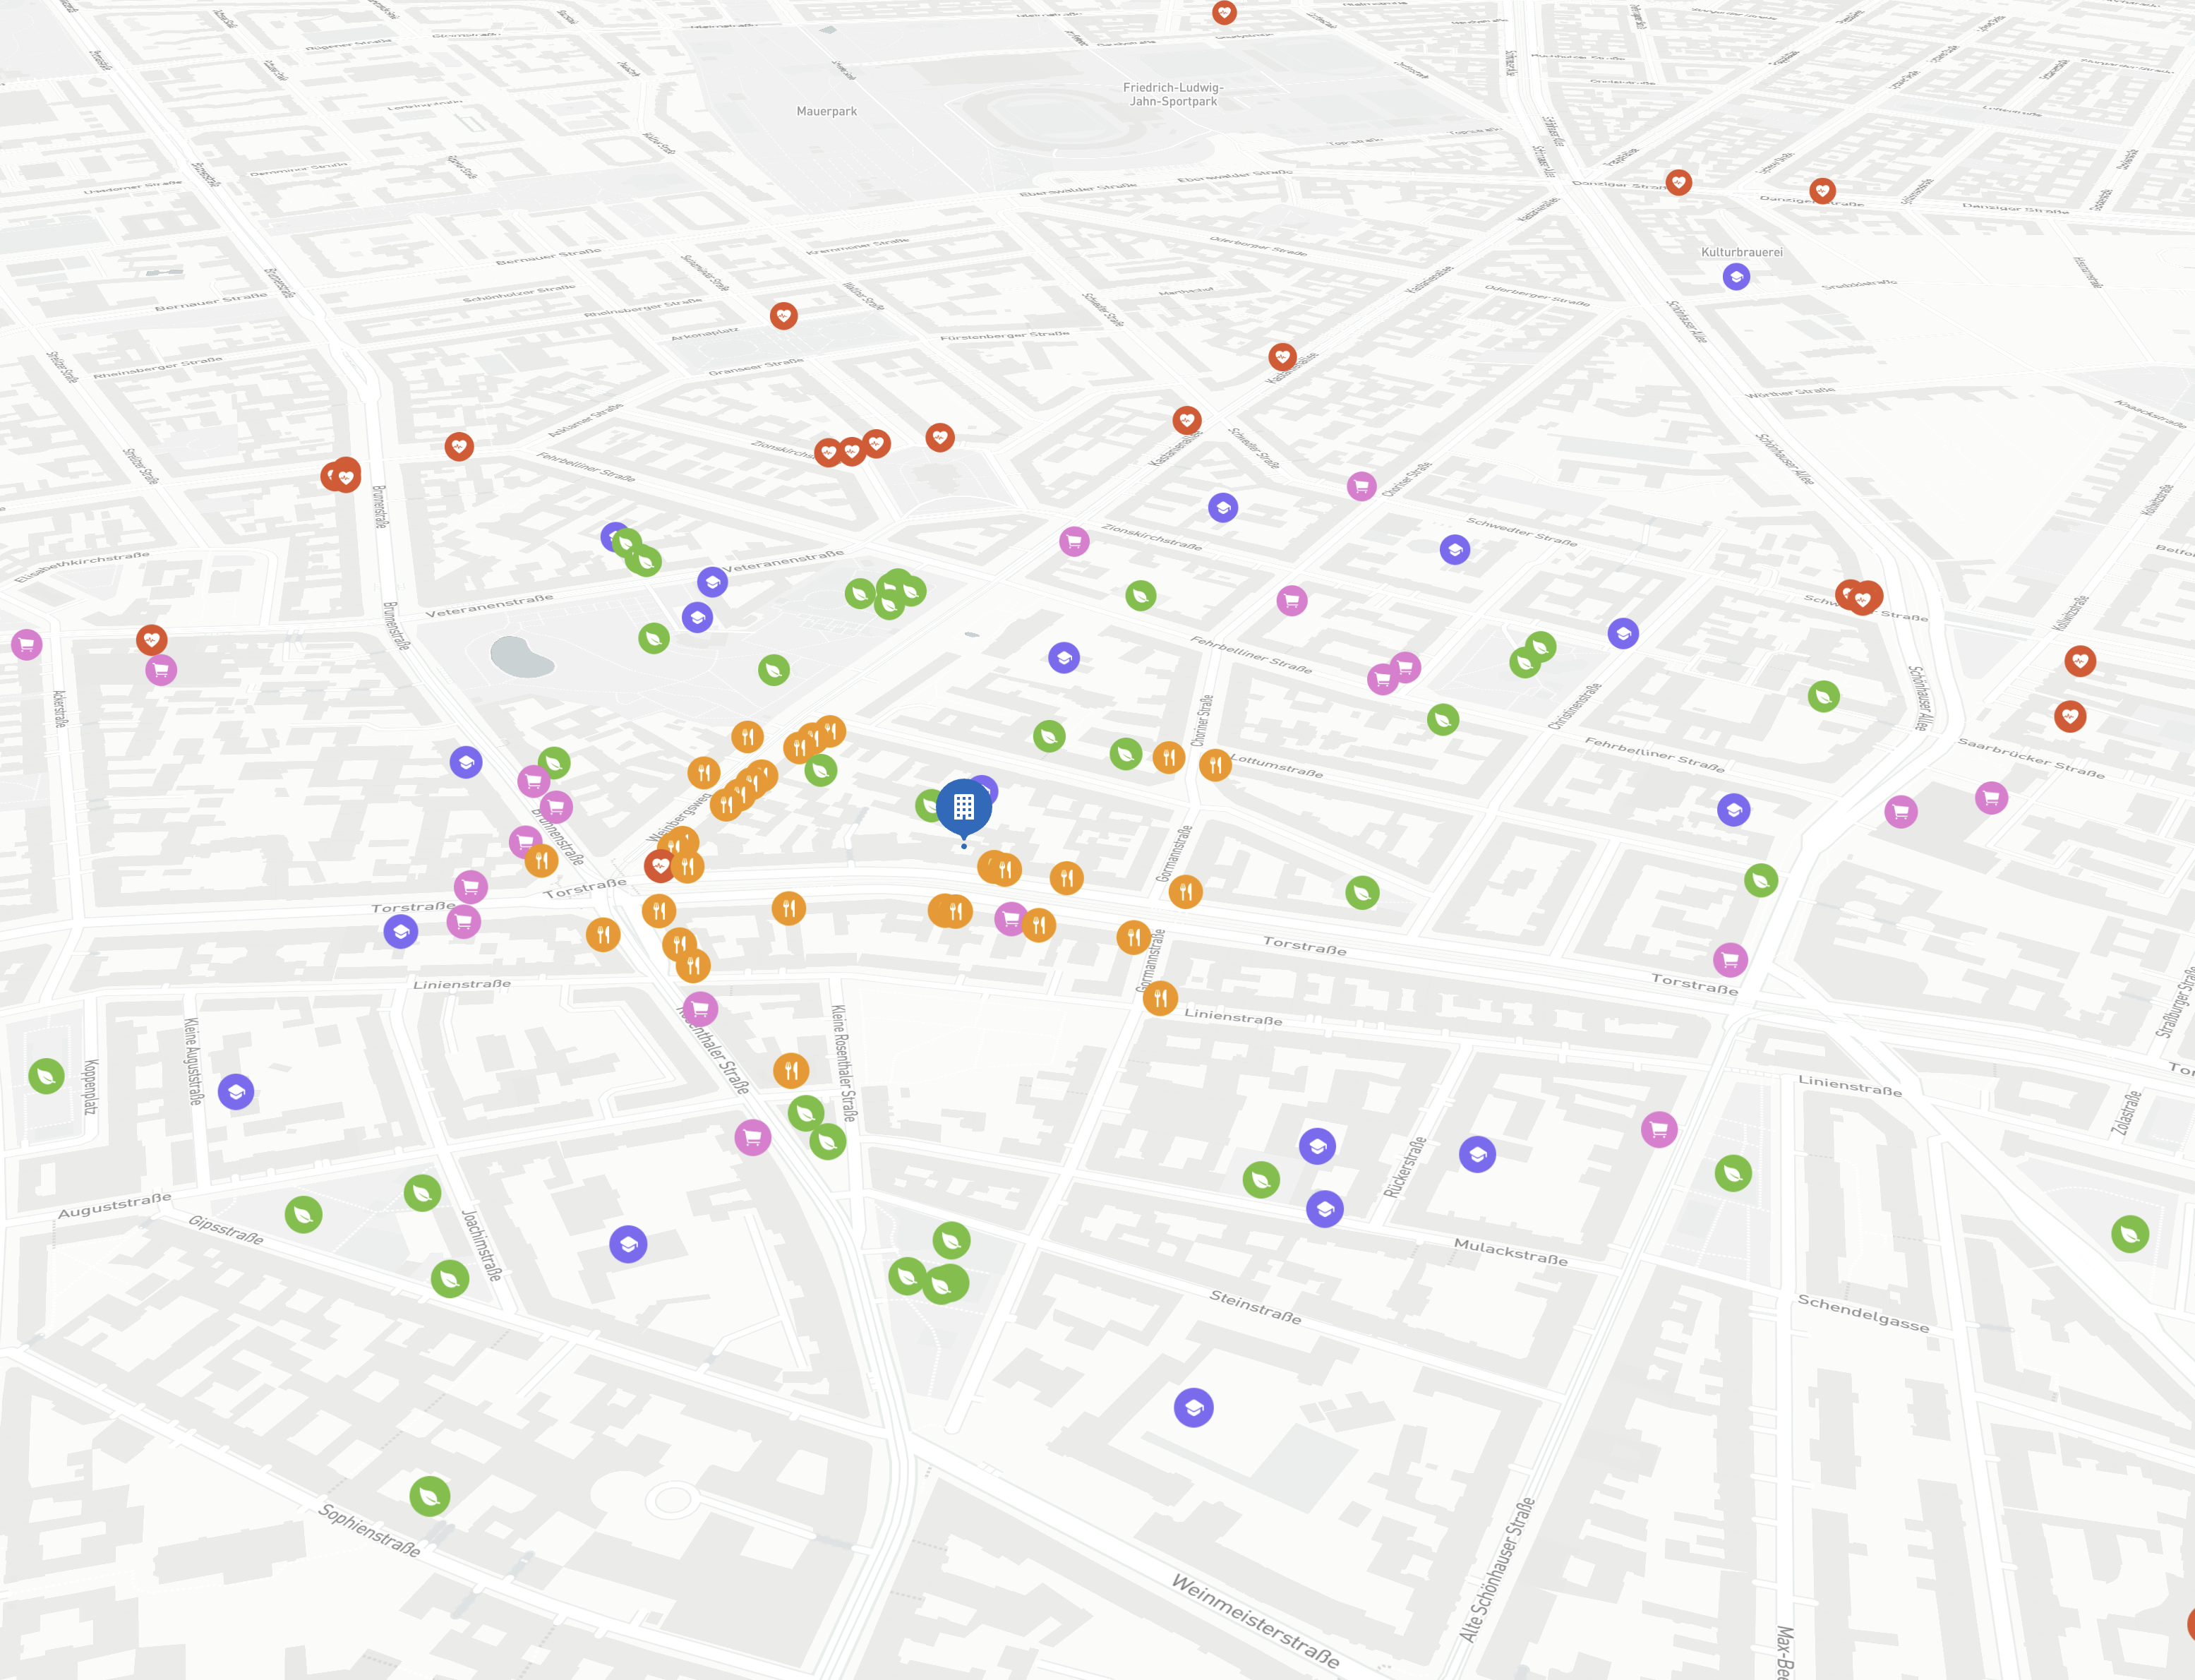2195x1680 pixels.
Task: Select education marker below Kulturbrauerei label
Action: pos(1736,277)
